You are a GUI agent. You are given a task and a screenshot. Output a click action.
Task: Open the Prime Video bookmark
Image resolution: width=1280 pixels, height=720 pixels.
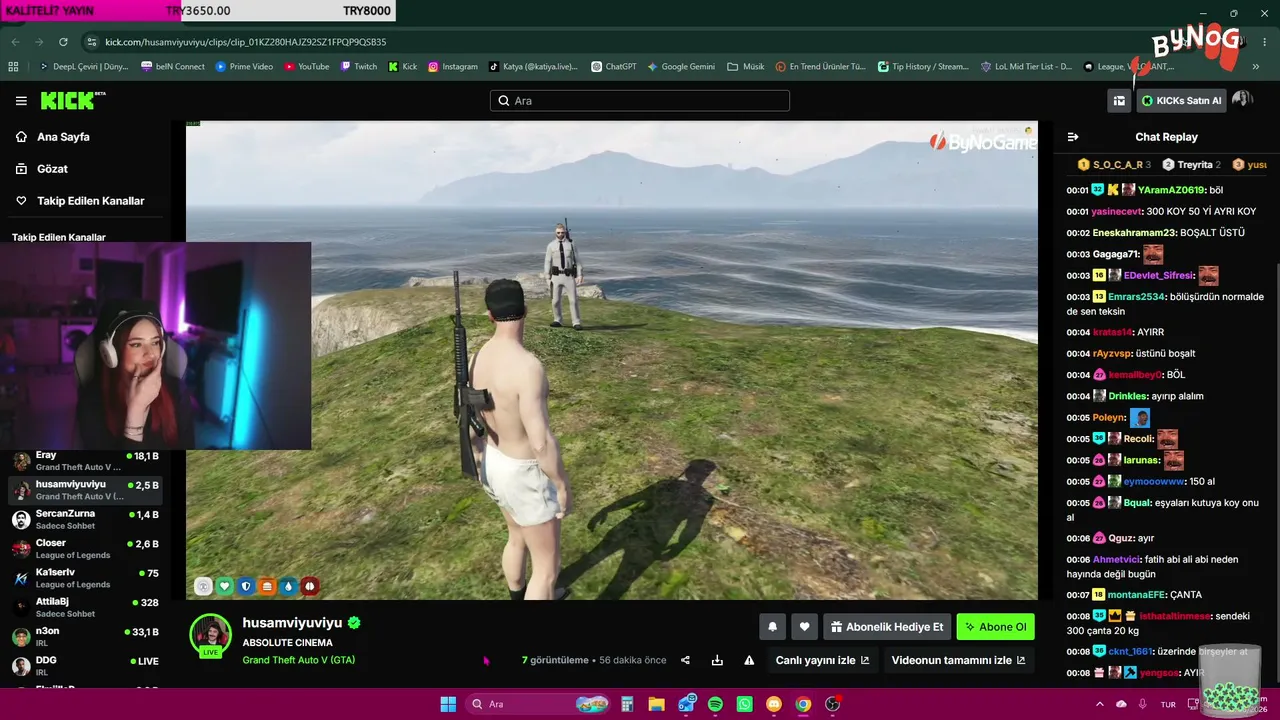pos(244,67)
